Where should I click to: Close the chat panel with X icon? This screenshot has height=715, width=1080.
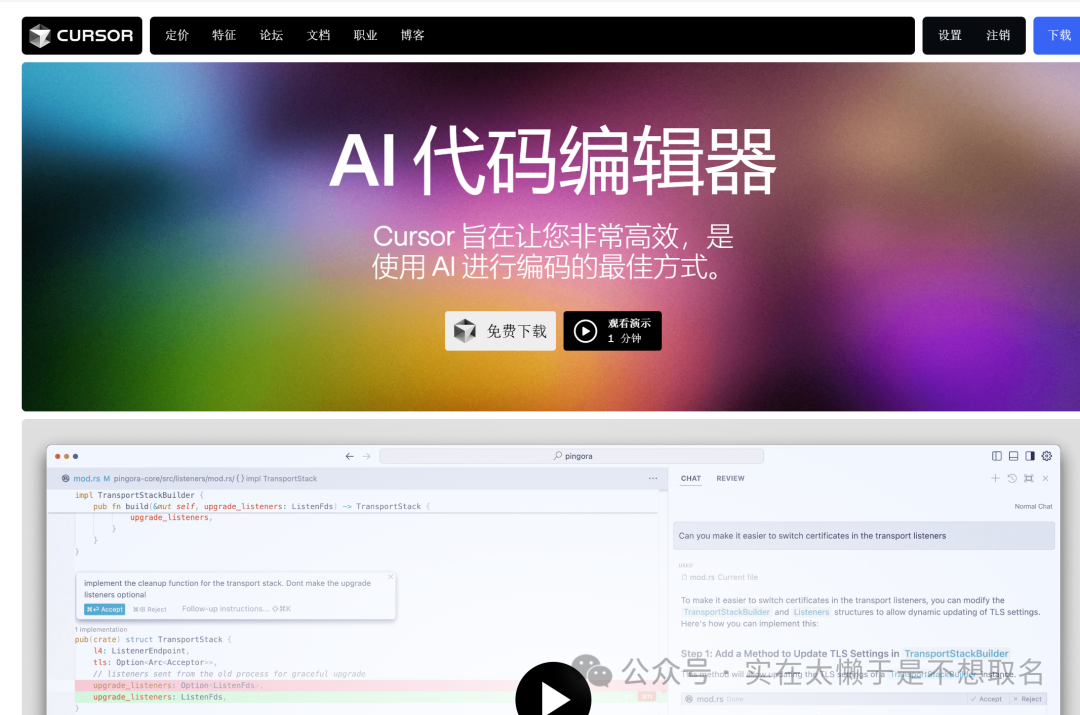1046,478
